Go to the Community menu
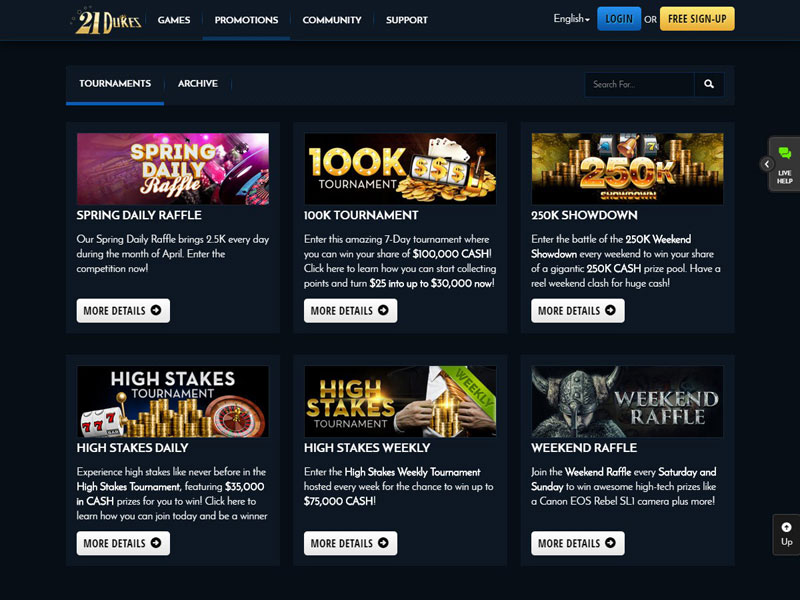Screen dimensions: 800x600 [x=332, y=20]
